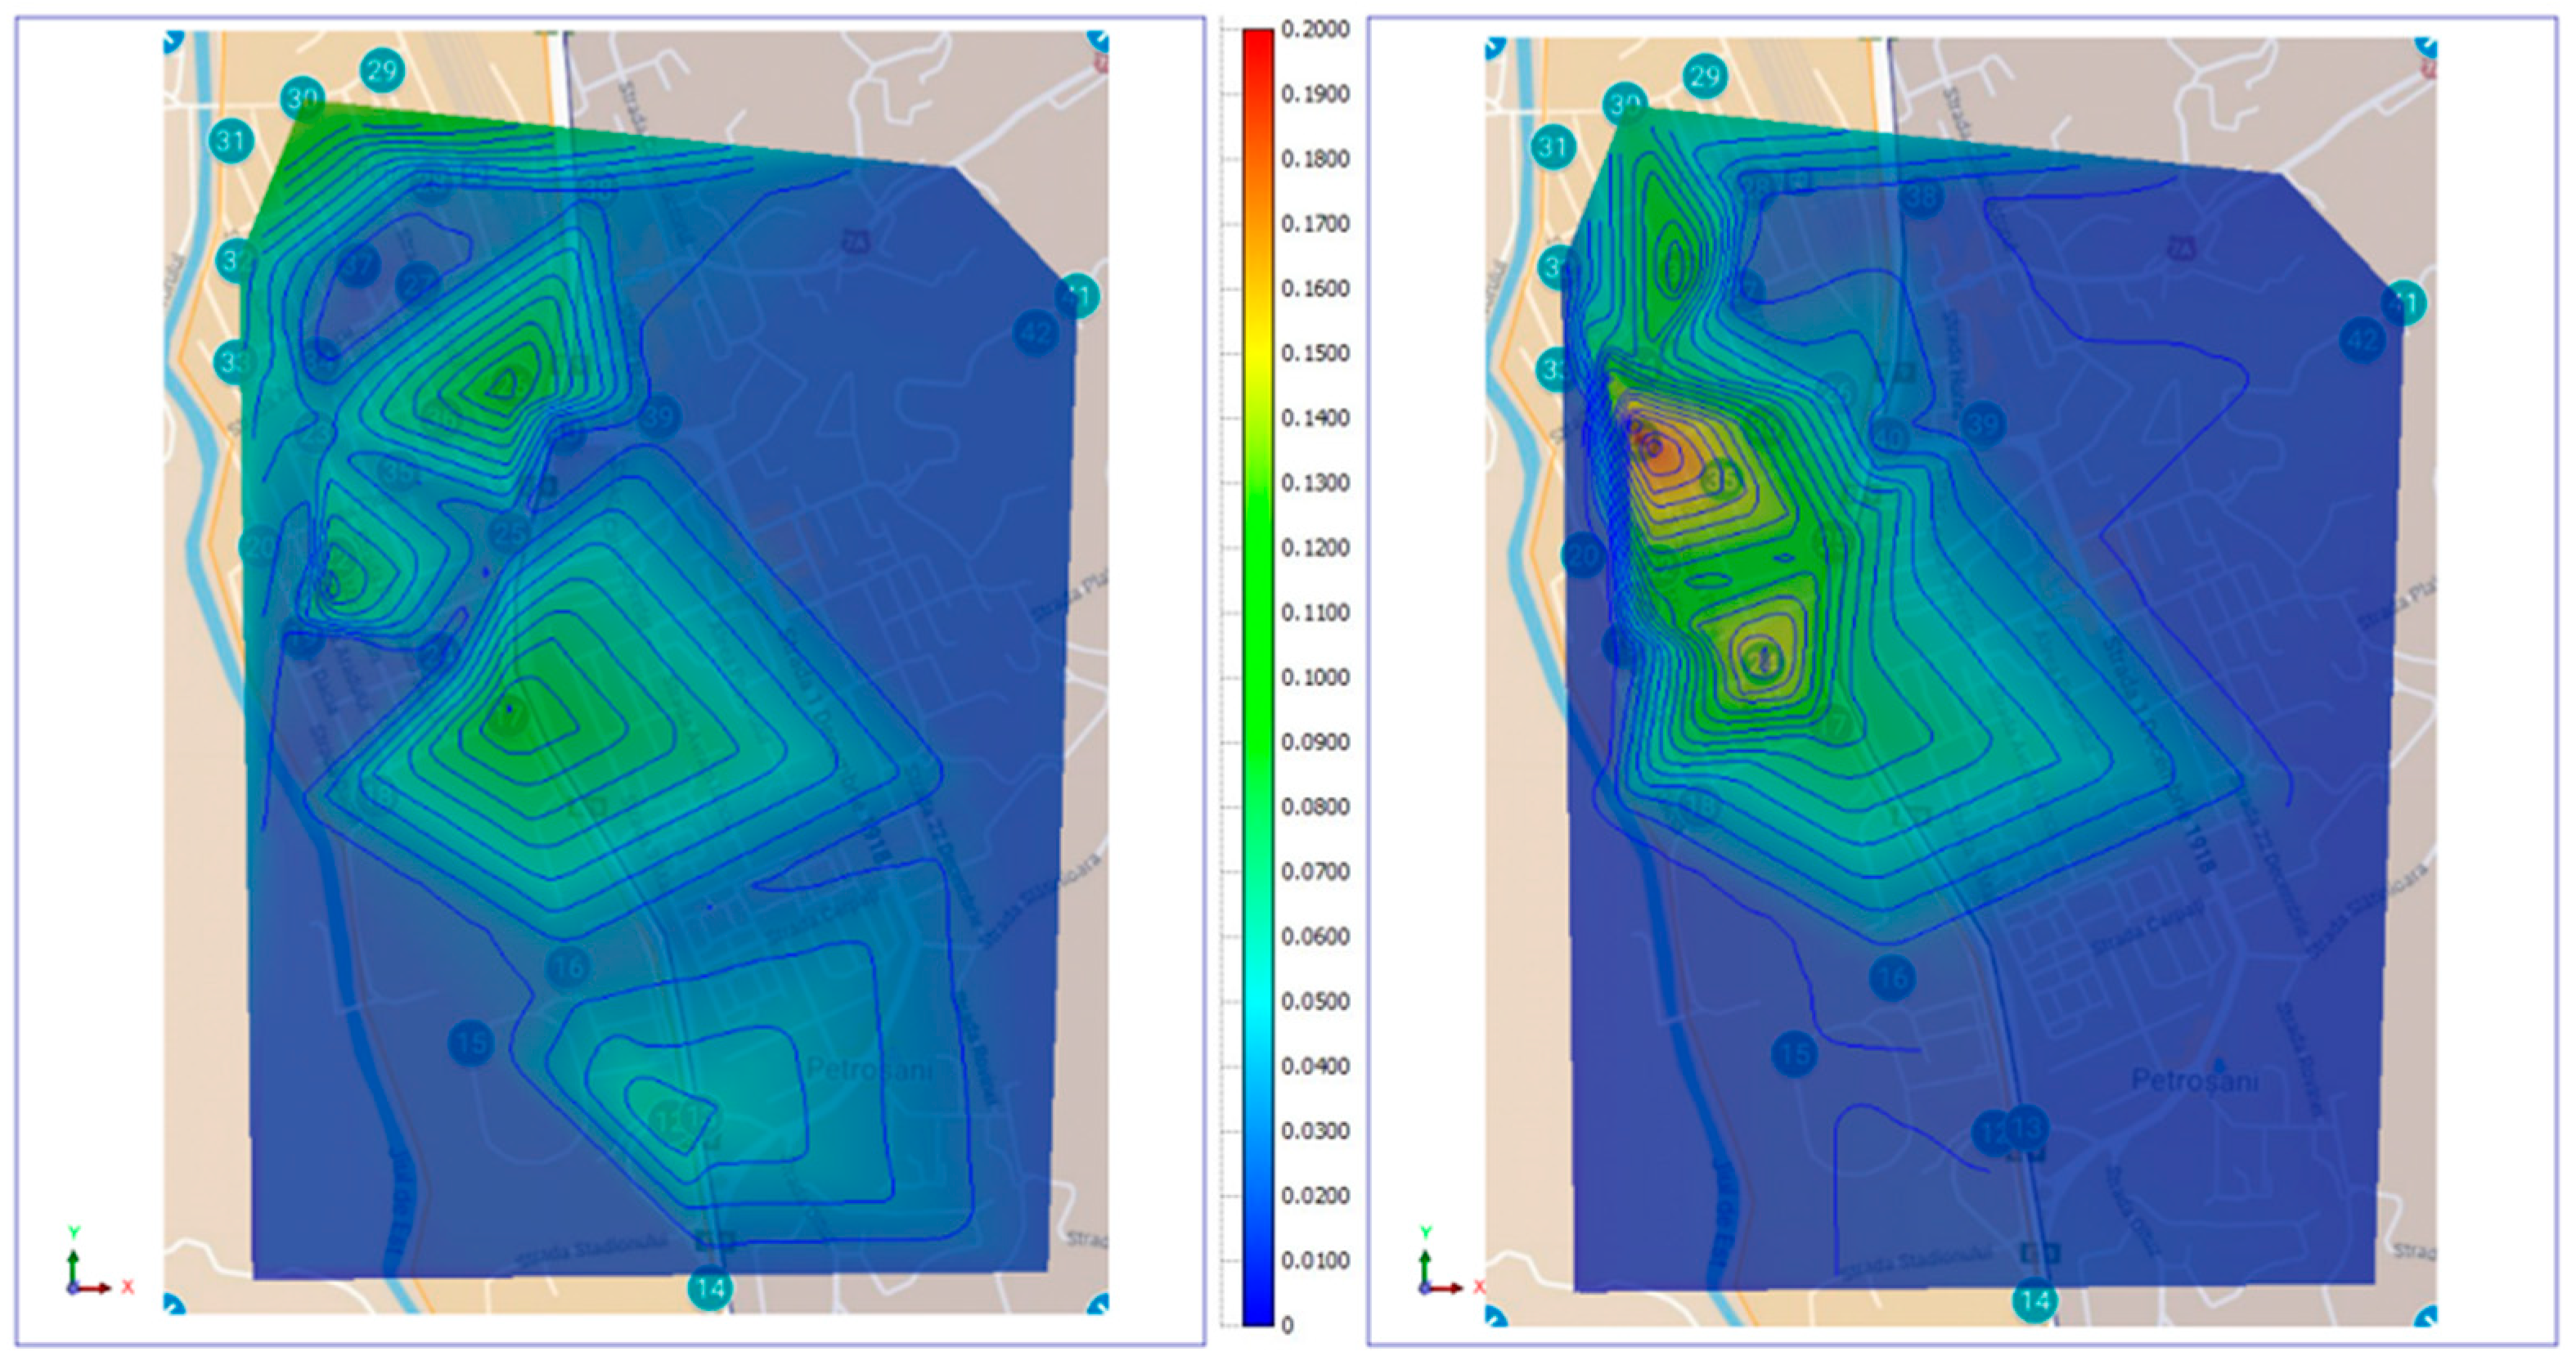The width and height of the screenshot is (2576, 1365).
Task: Click marker 30 in left map
Action: (302, 99)
